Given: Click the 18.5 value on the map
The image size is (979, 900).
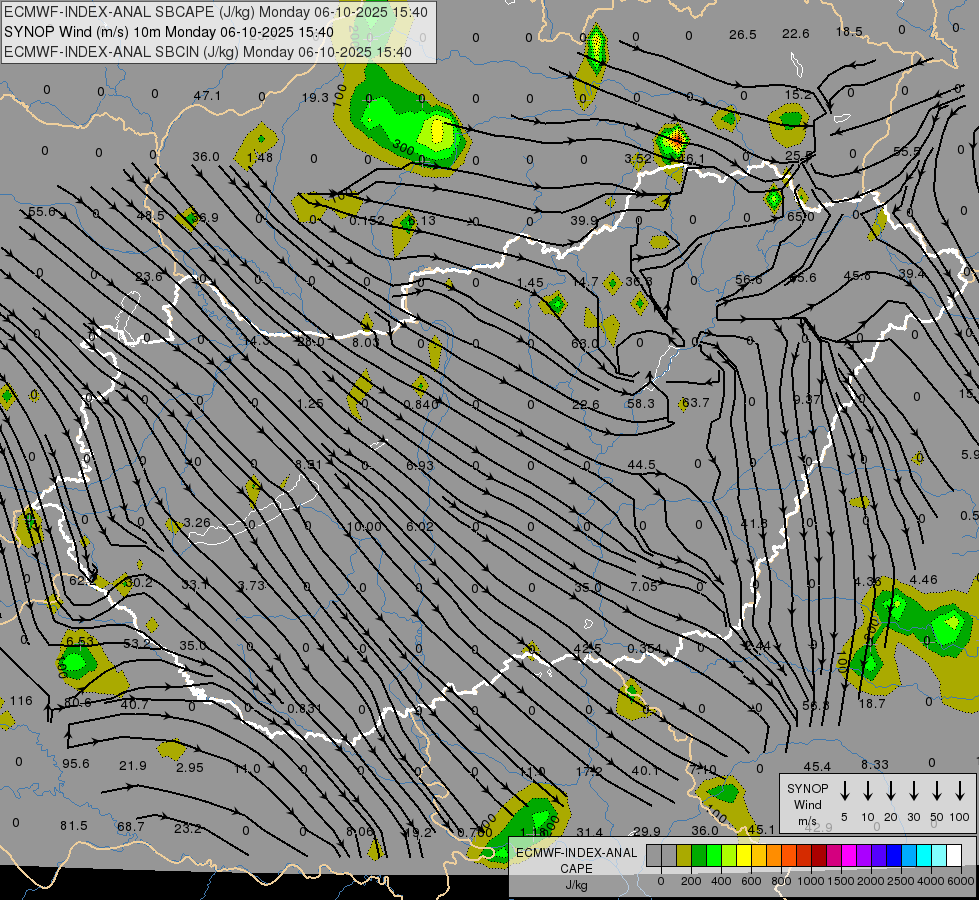Looking at the screenshot, I should click(849, 32).
